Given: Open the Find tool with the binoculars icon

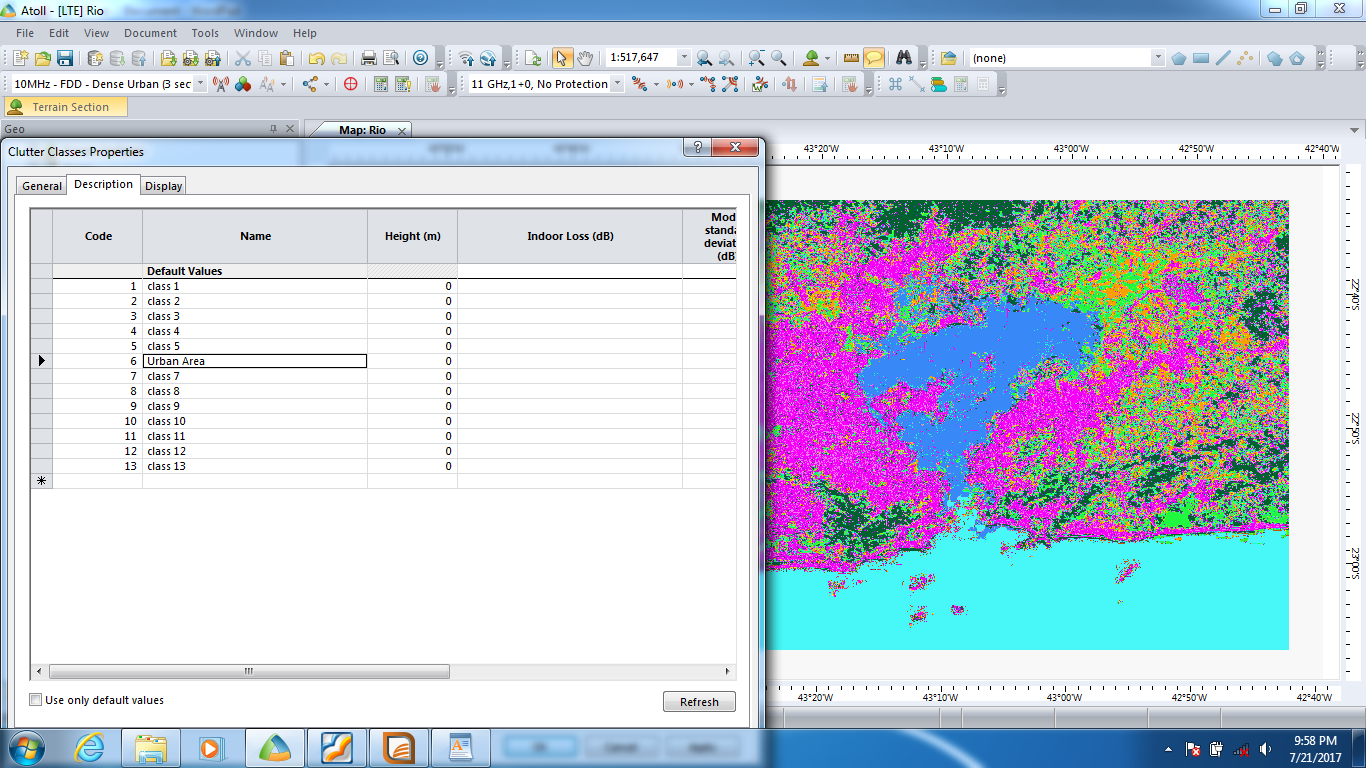Looking at the screenshot, I should point(905,58).
